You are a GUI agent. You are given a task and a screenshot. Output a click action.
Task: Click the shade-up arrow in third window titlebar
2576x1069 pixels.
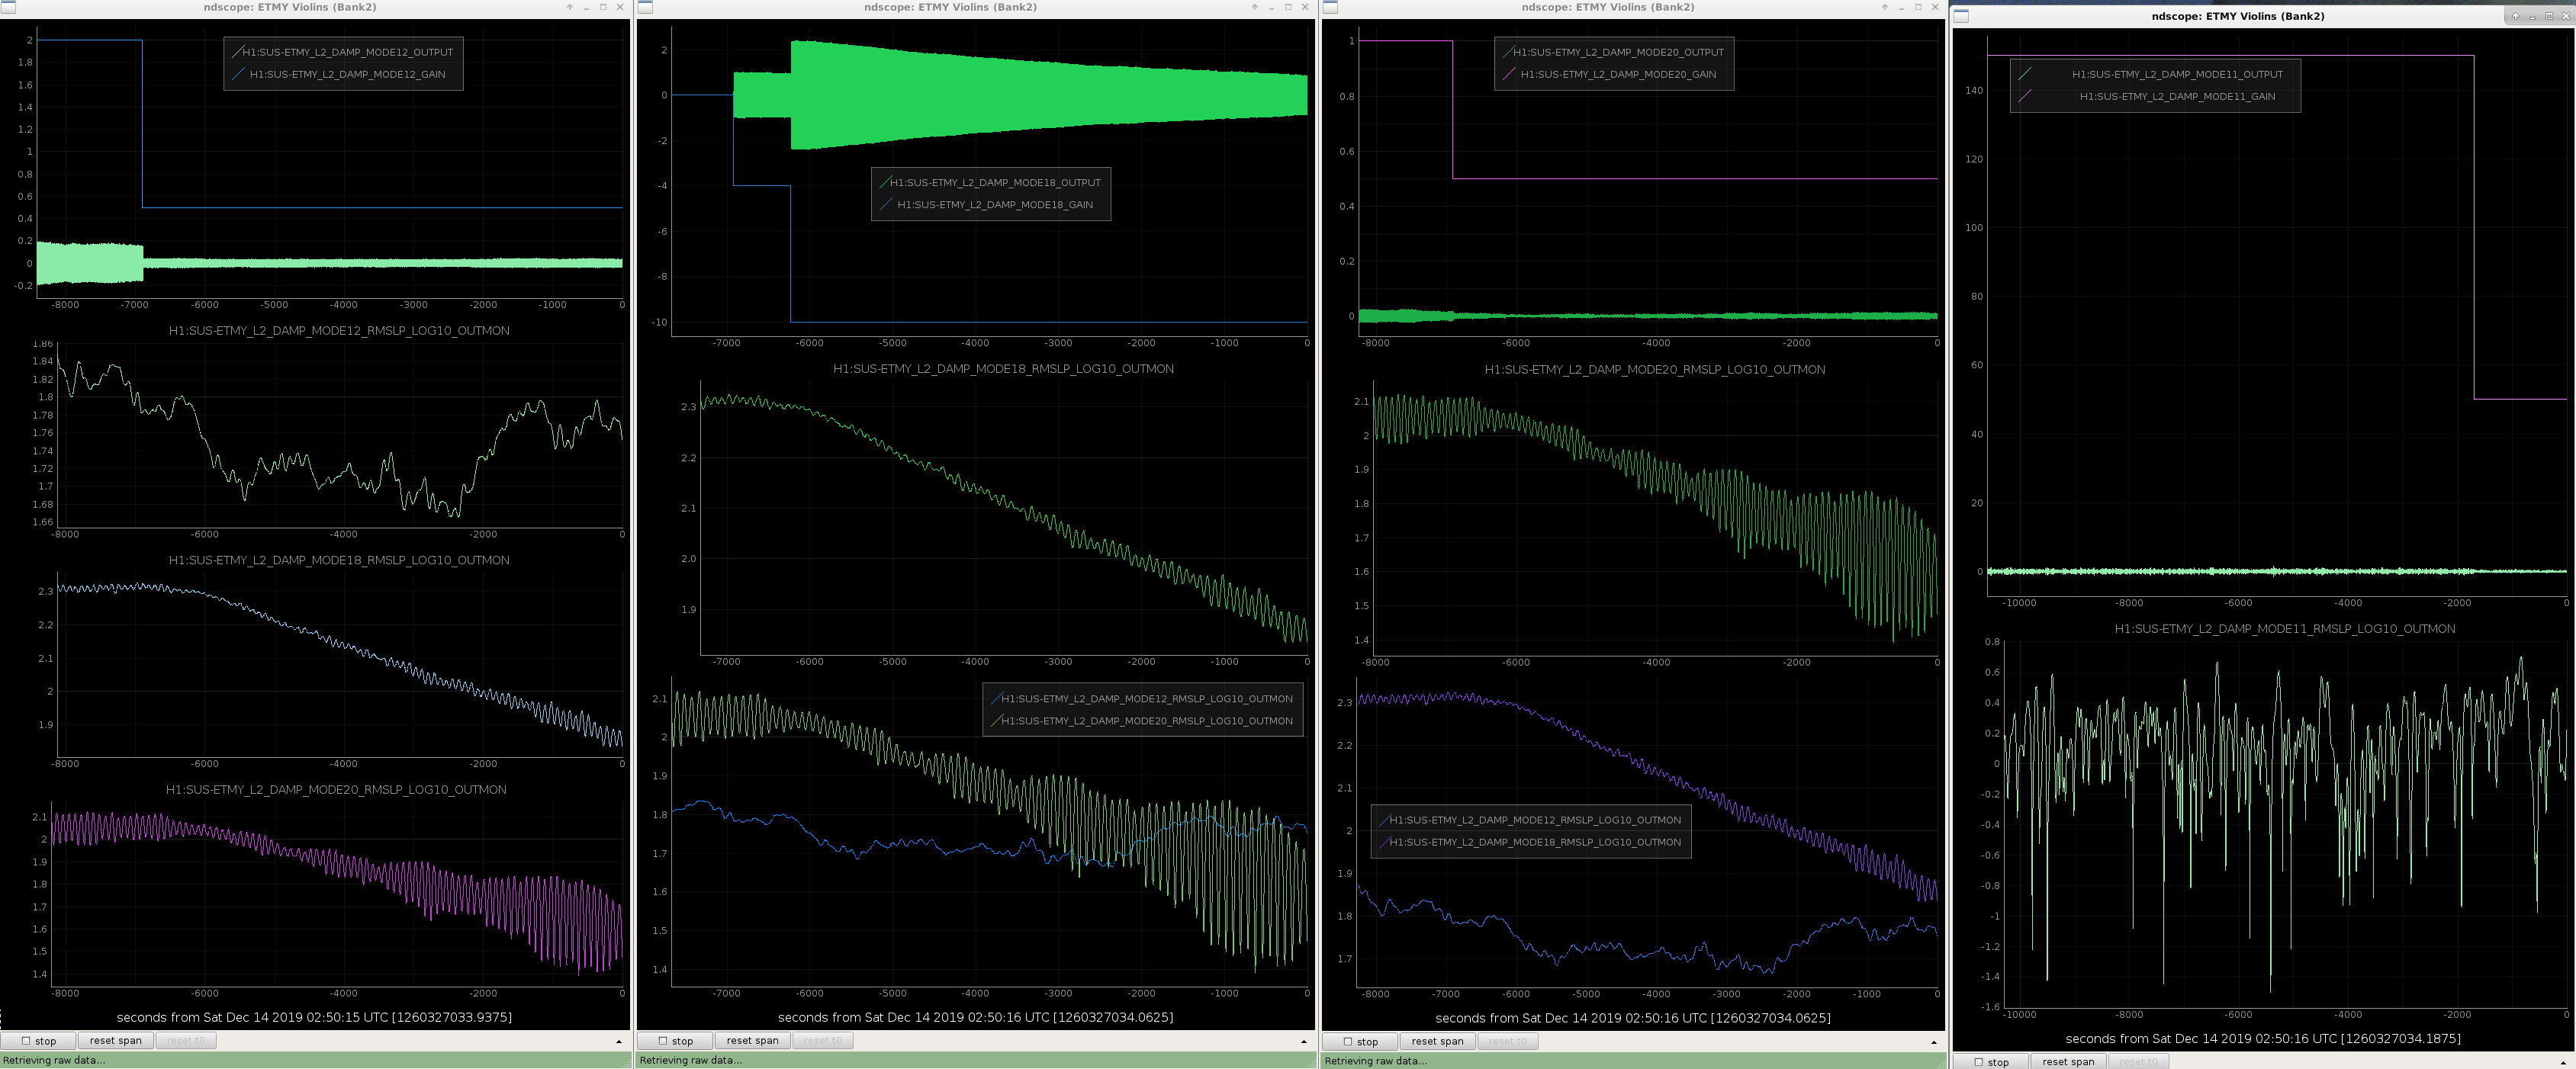click(1885, 7)
